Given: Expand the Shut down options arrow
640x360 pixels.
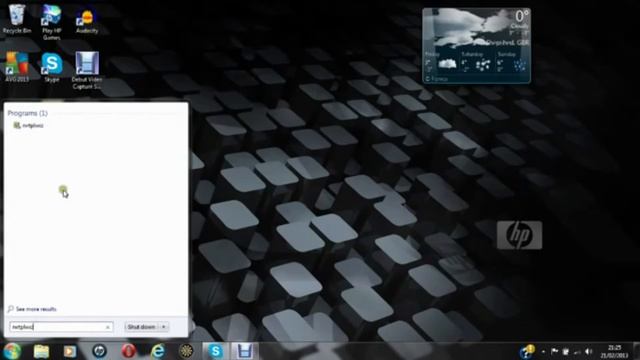Looking at the screenshot, I should click(164, 327).
